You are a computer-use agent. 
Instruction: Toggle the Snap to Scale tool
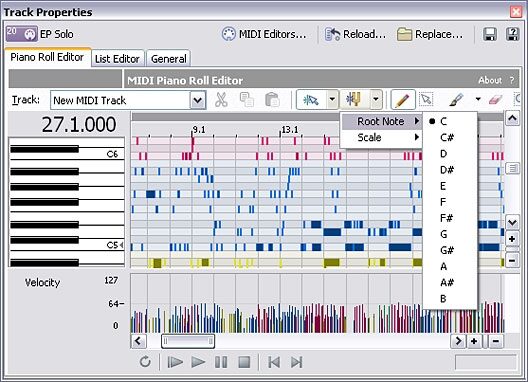coord(354,100)
